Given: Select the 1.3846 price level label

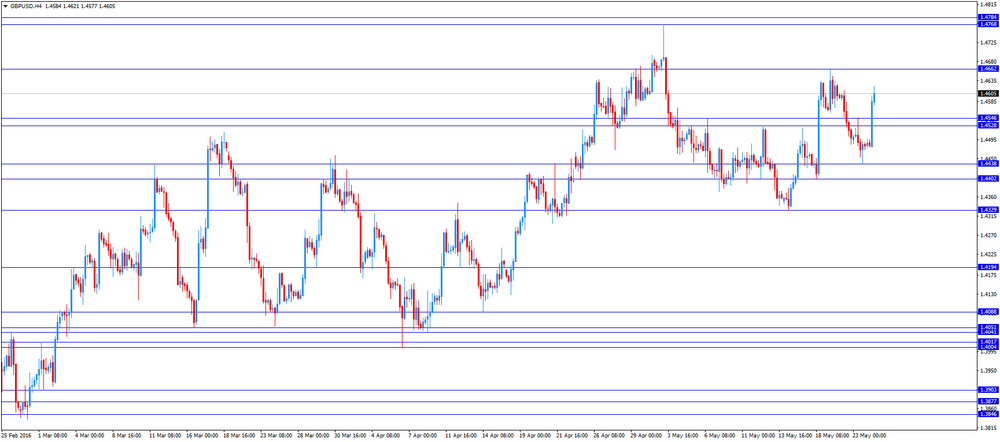Looking at the screenshot, I should pyautogui.click(x=988, y=414).
